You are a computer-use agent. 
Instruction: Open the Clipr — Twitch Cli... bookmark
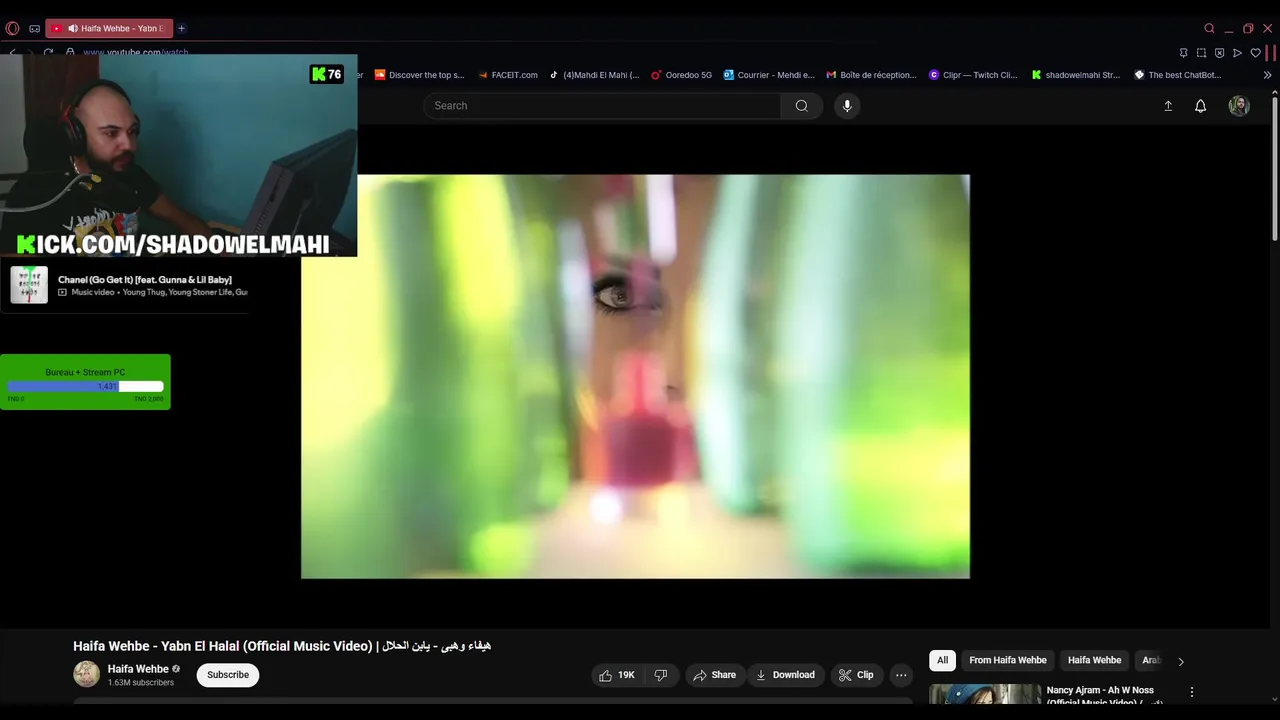973,75
